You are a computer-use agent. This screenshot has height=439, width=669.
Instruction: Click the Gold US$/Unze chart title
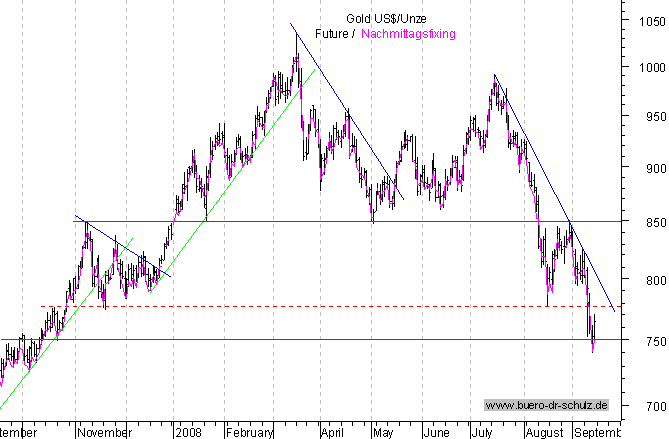383,19
